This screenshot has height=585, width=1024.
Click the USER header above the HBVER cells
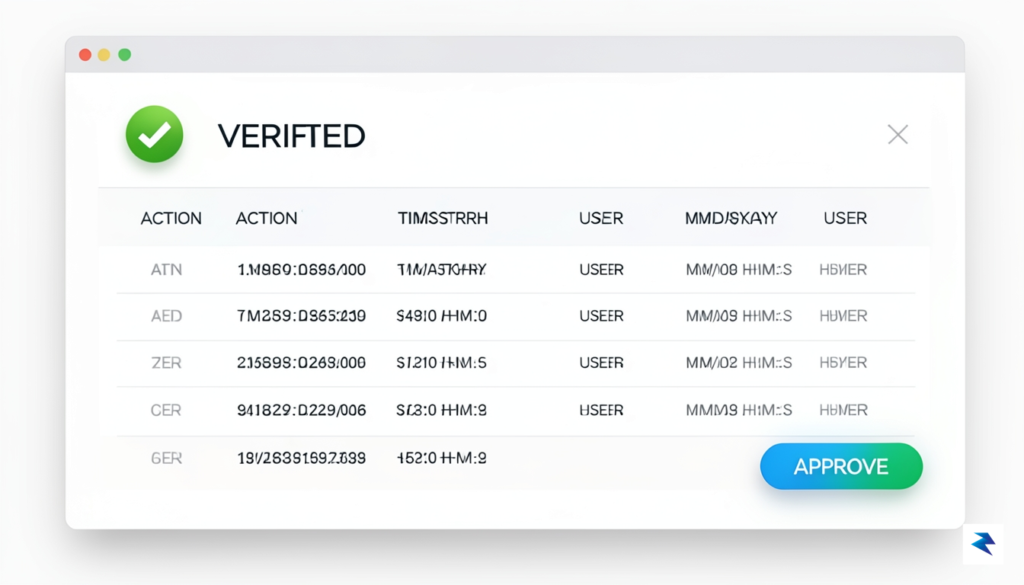pyautogui.click(x=845, y=218)
